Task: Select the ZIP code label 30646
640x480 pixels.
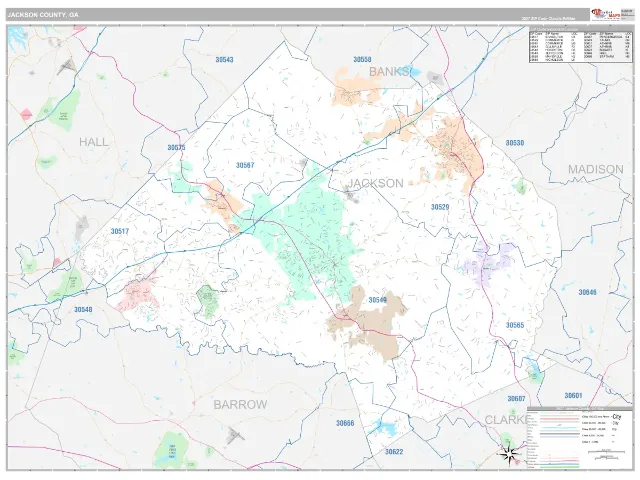Action: tap(587, 292)
